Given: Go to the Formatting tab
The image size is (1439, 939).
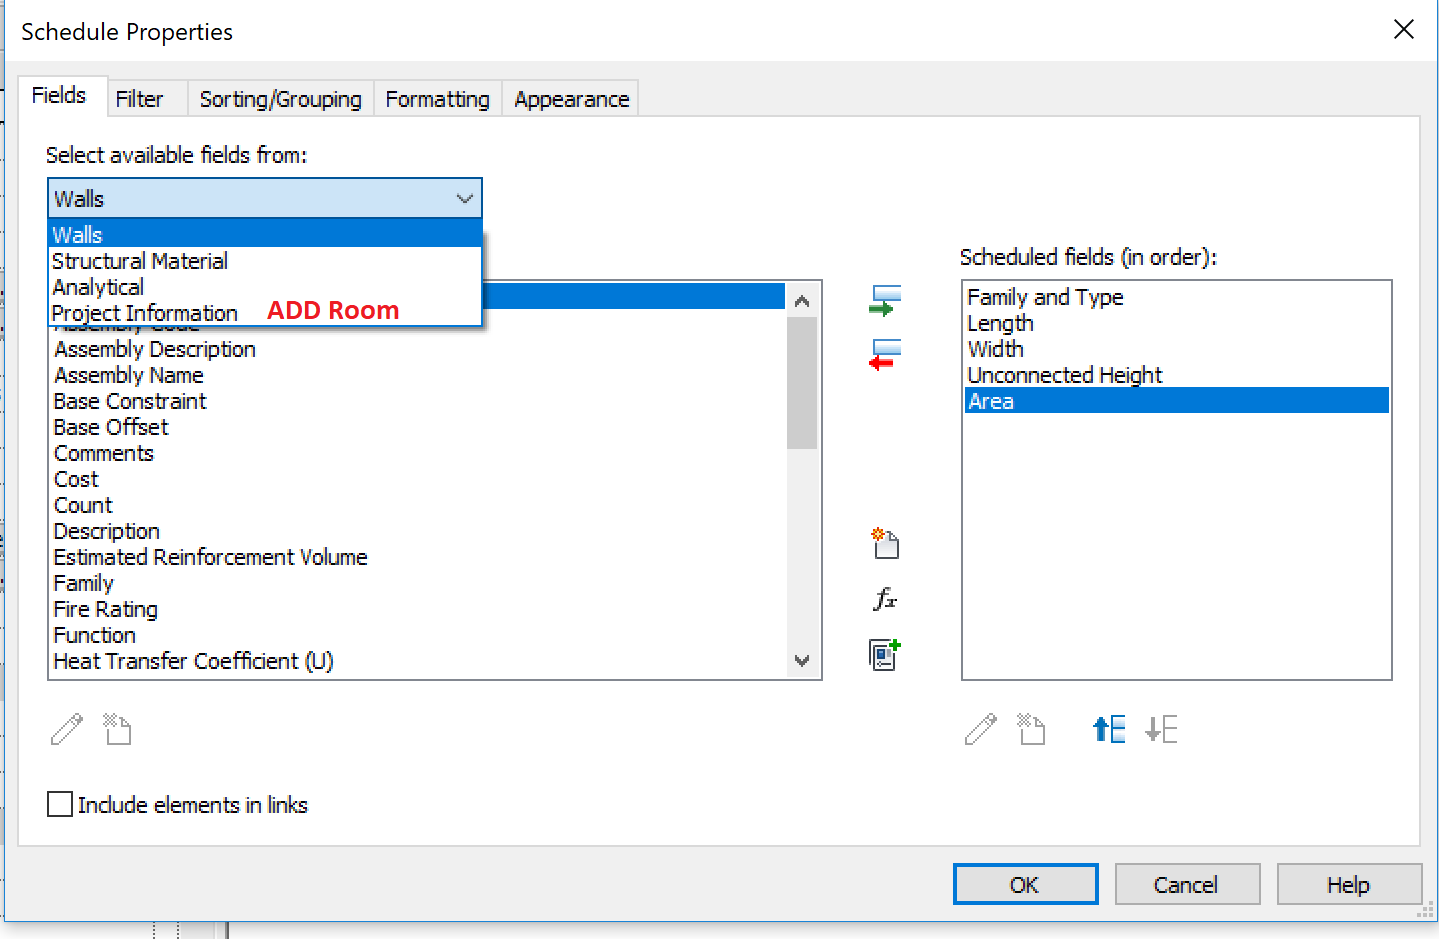Looking at the screenshot, I should pos(438,99).
